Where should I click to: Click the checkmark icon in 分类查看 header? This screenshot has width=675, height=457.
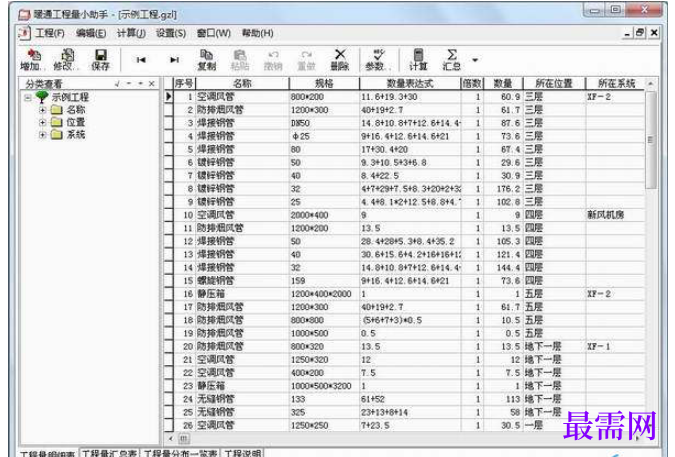(x=117, y=83)
